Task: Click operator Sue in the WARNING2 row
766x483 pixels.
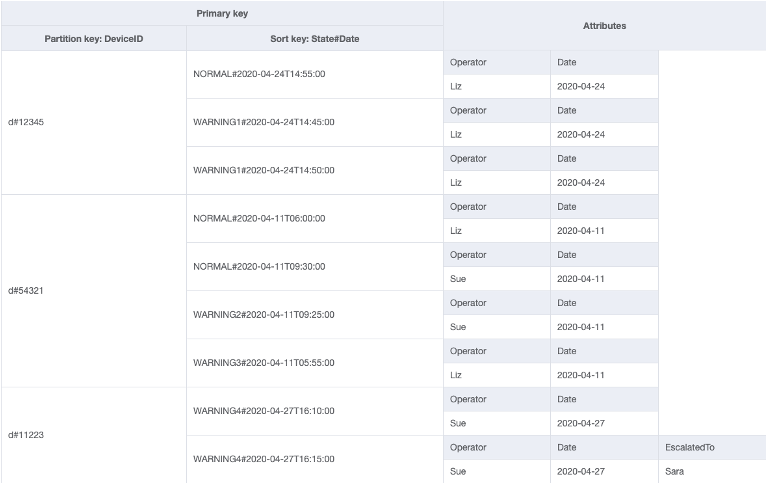Action: click(x=459, y=326)
